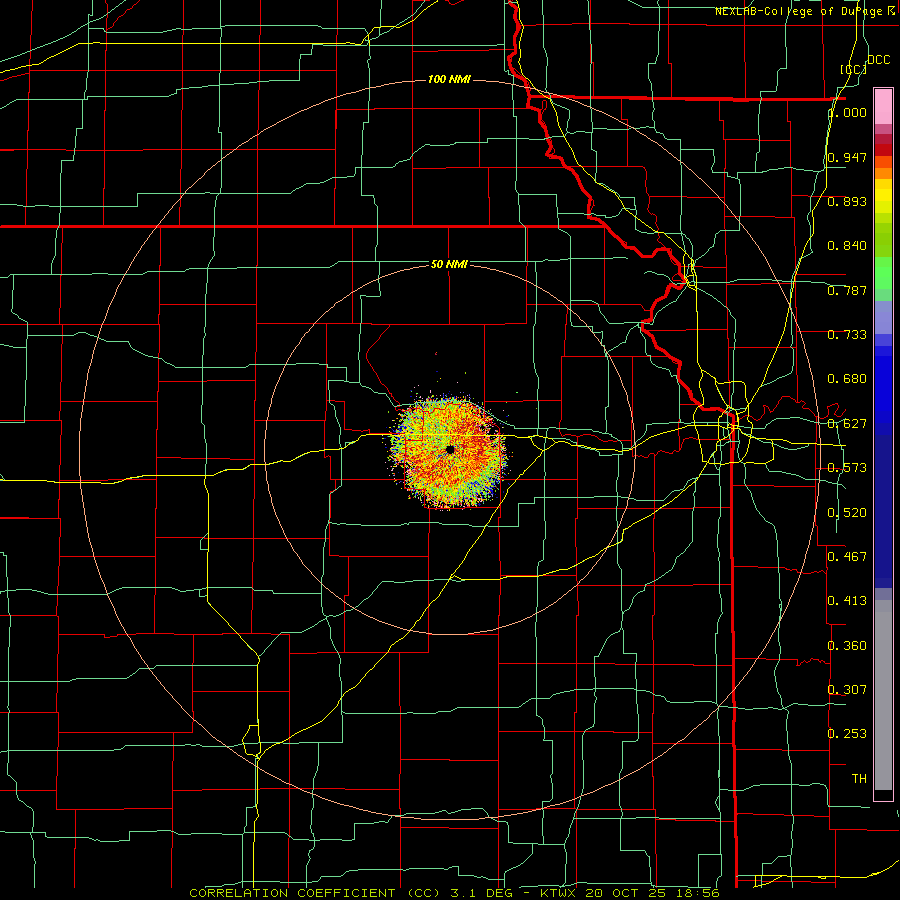This screenshot has height=900, width=900.
Task: Click the '0.520' scale value
Action: pyautogui.click(x=847, y=513)
